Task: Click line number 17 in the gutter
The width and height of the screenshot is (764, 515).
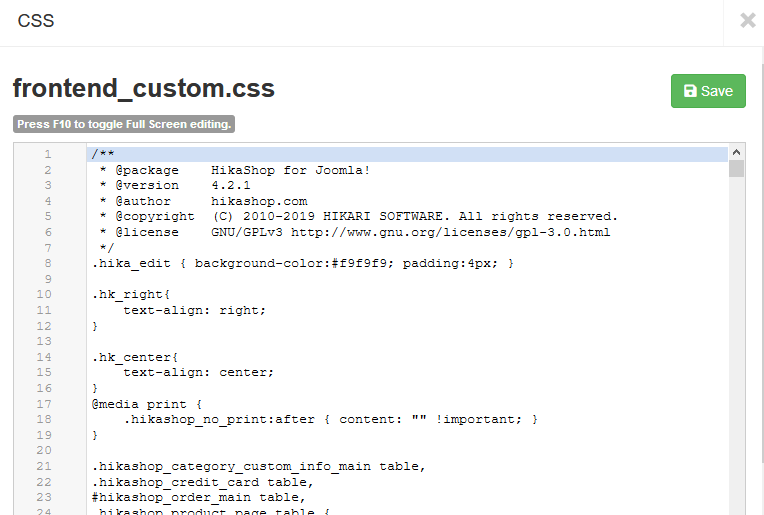Action: 44,404
